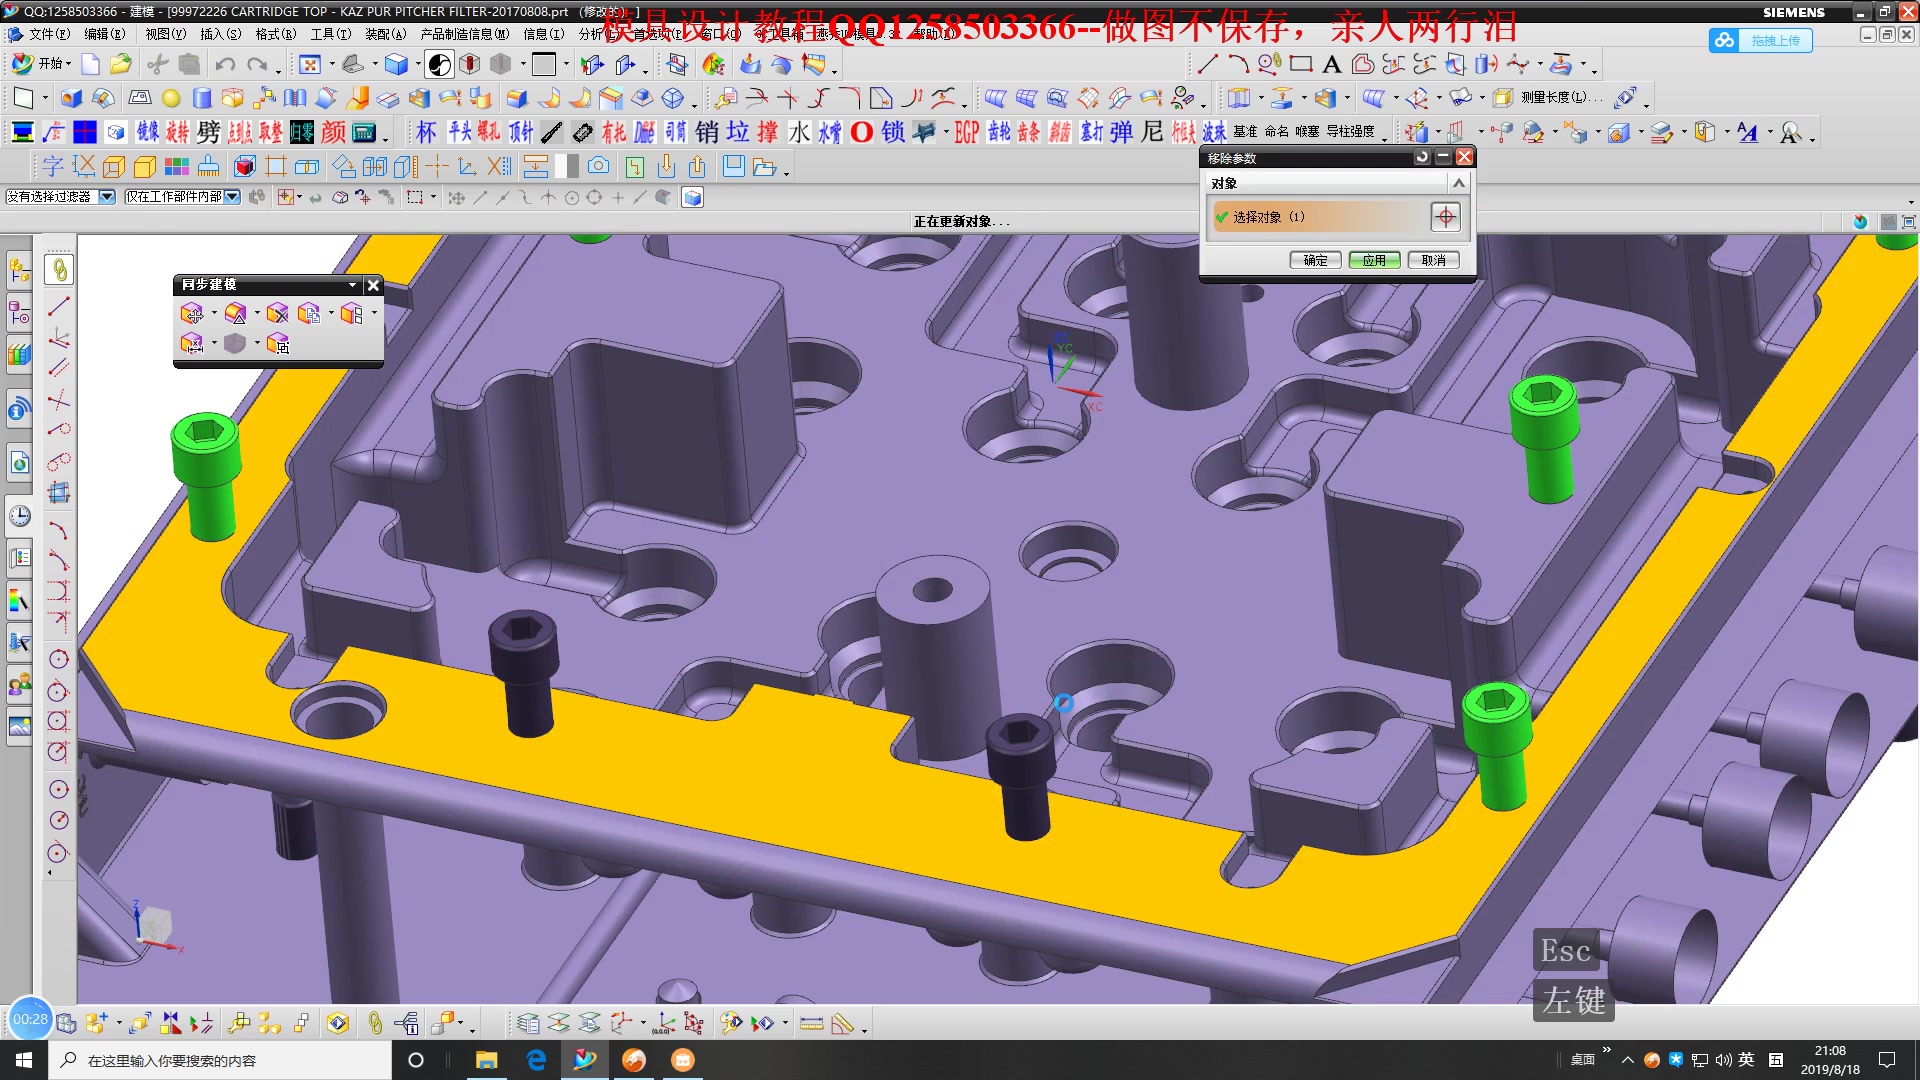This screenshot has width=1920, height=1080.
Task: Click the 取消 cancel button
Action: point(1433,260)
